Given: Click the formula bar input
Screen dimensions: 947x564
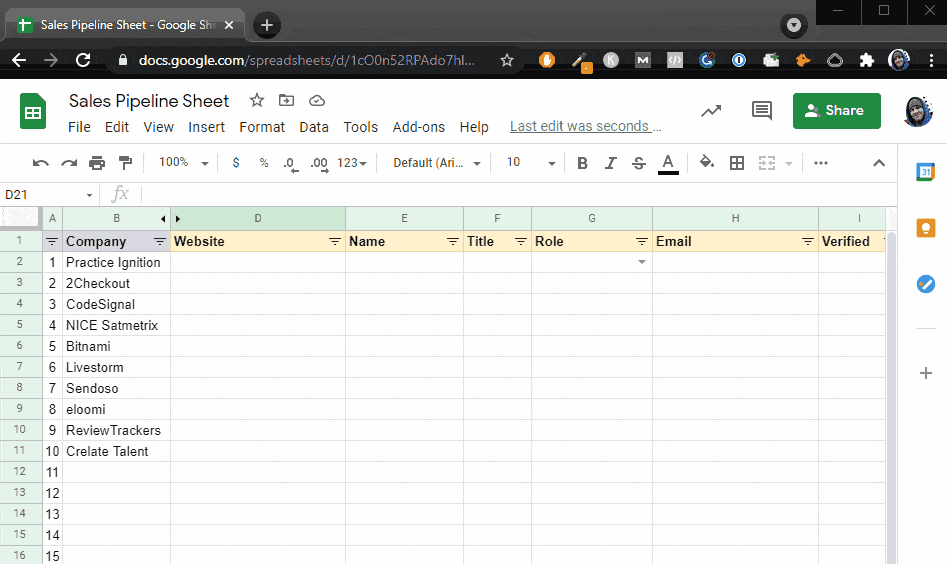Looking at the screenshot, I should [518, 194].
